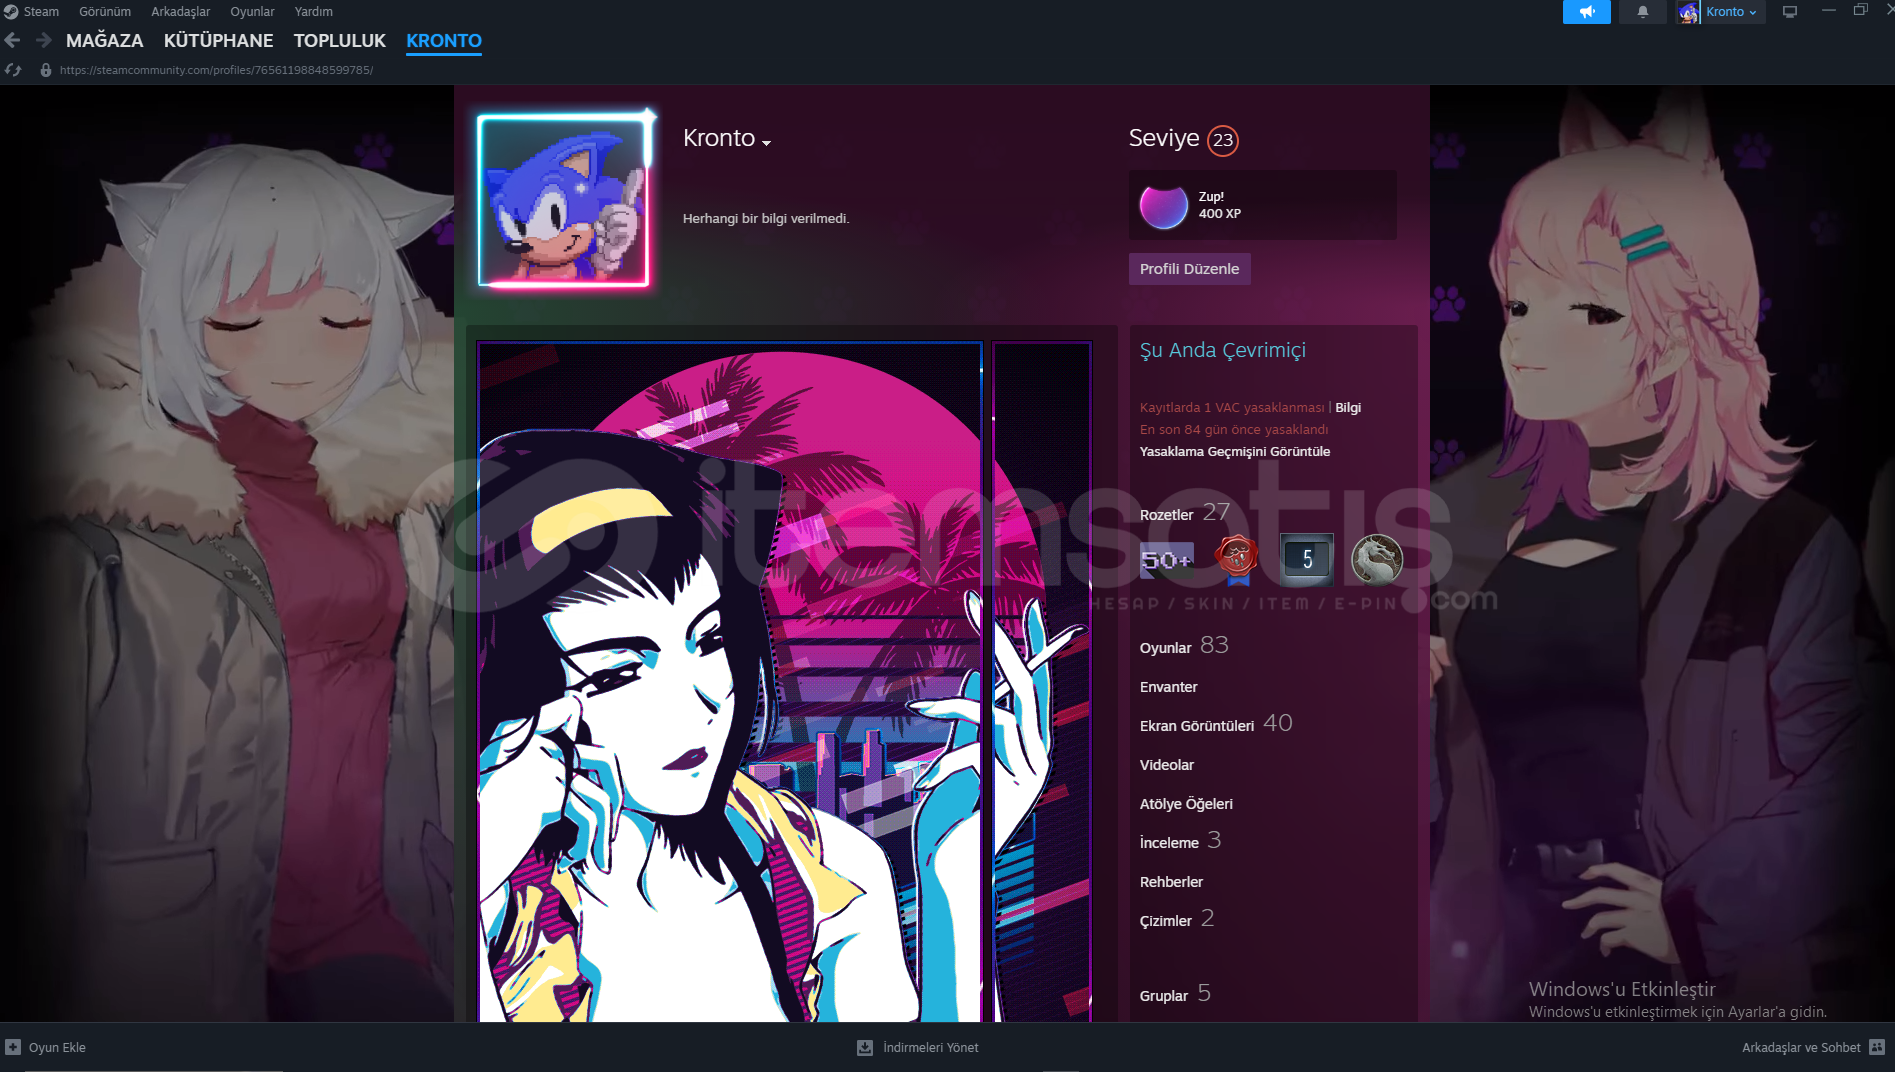Click the Sonic avatar in top account bar
This screenshot has width=1895, height=1072.
coord(1689,12)
